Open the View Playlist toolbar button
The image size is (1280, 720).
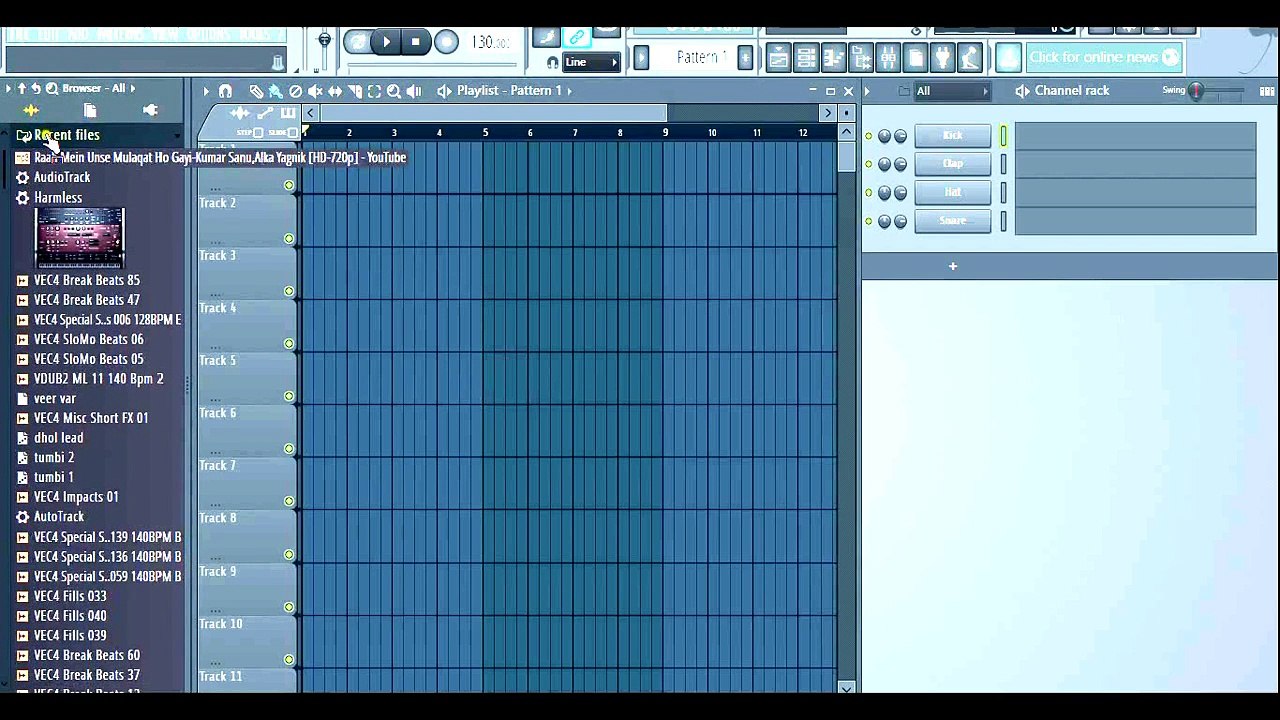point(778,58)
